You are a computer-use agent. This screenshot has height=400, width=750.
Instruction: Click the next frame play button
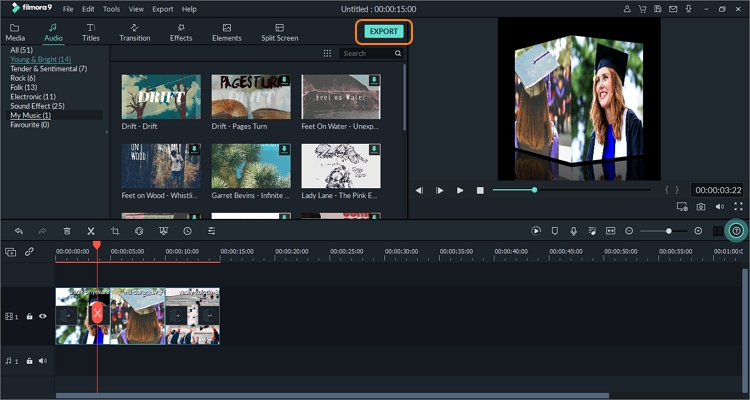(440, 190)
